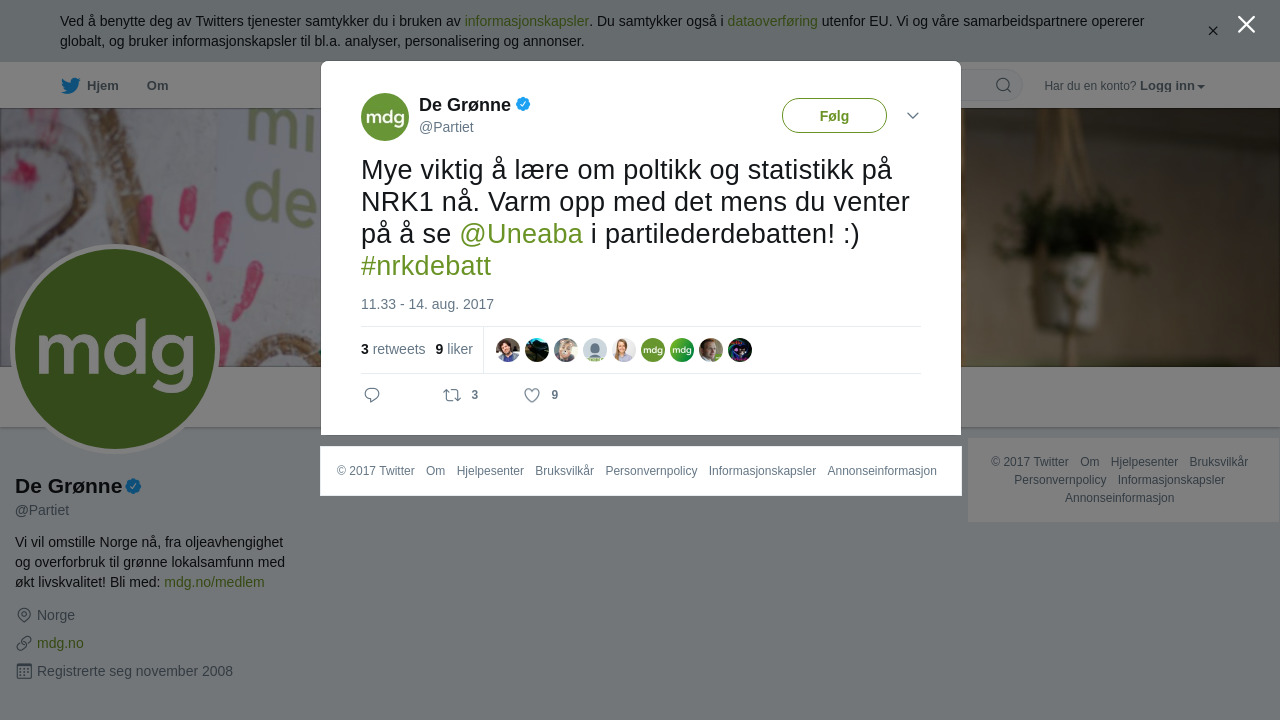This screenshot has width=1280, height=720.
Task: Click first liker avatar thumbnail
Action: click(x=508, y=350)
